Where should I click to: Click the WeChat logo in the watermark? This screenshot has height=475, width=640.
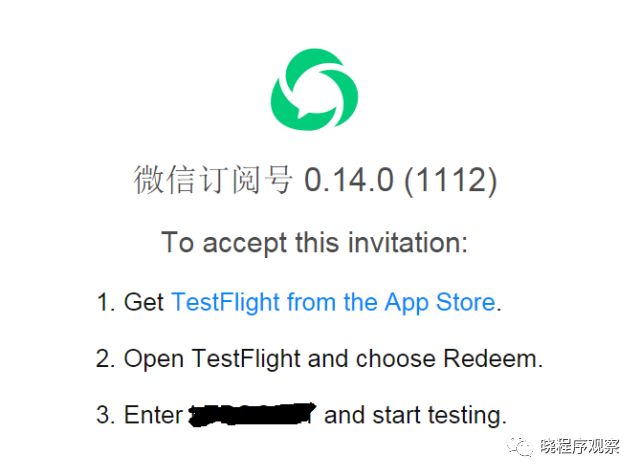[520, 446]
